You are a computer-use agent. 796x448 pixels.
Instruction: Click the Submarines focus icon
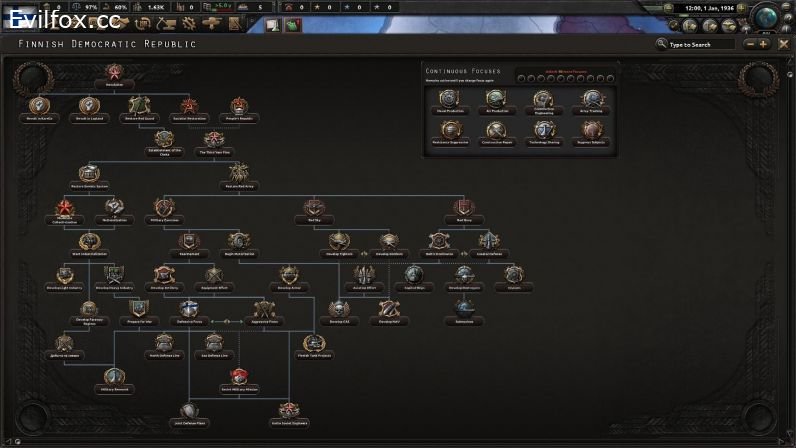[464, 309]
